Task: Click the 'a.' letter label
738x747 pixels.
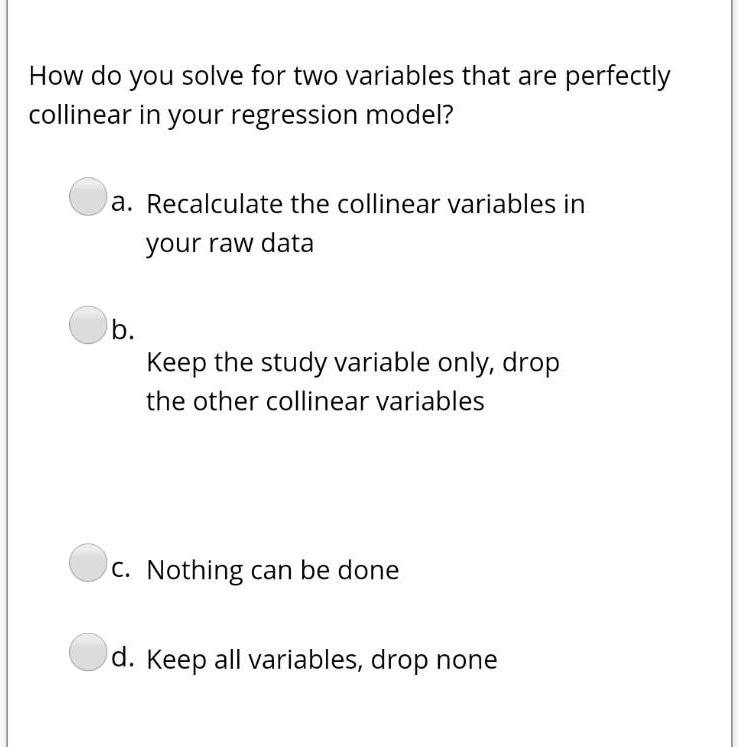Action: pyautogui.click(x=122, y=202)
